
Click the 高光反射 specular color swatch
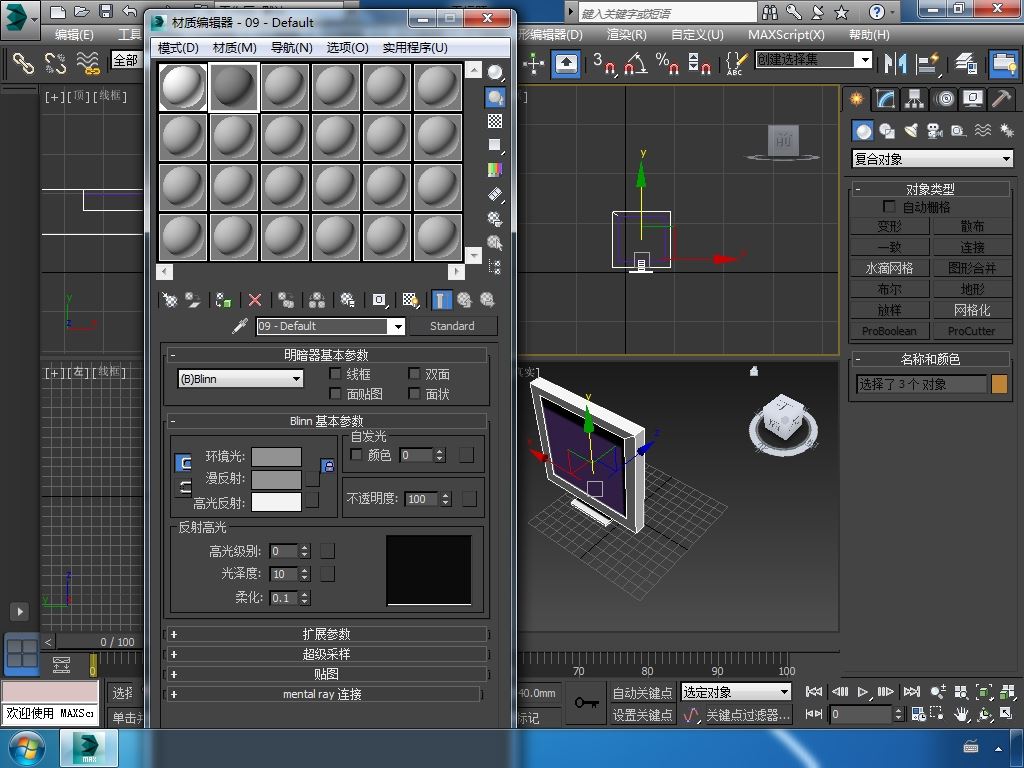point(276,502)
